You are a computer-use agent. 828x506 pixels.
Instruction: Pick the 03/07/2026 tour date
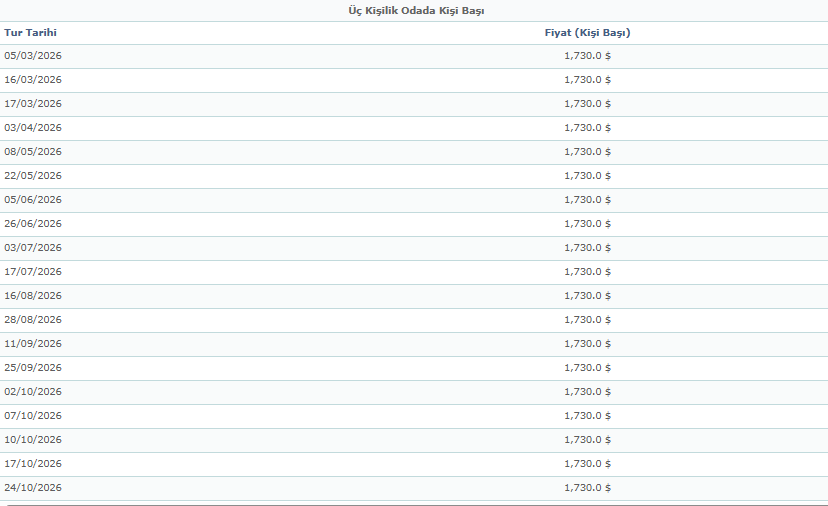33,248
